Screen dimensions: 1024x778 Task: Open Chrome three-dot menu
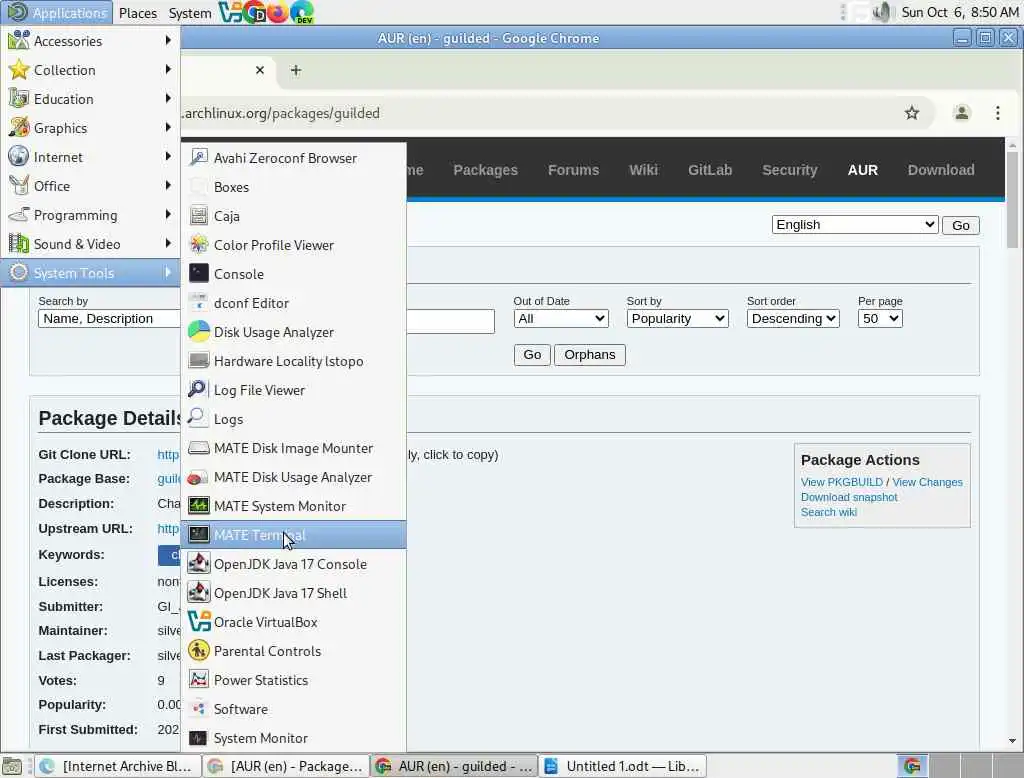pos(998,113)
